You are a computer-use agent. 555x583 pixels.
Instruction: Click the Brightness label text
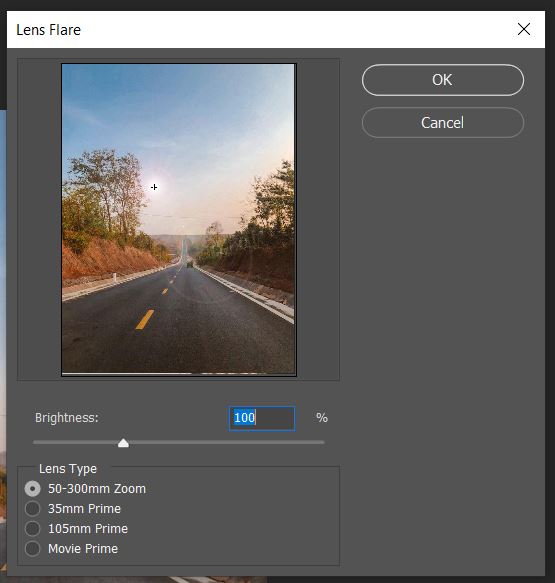point(67,418)
